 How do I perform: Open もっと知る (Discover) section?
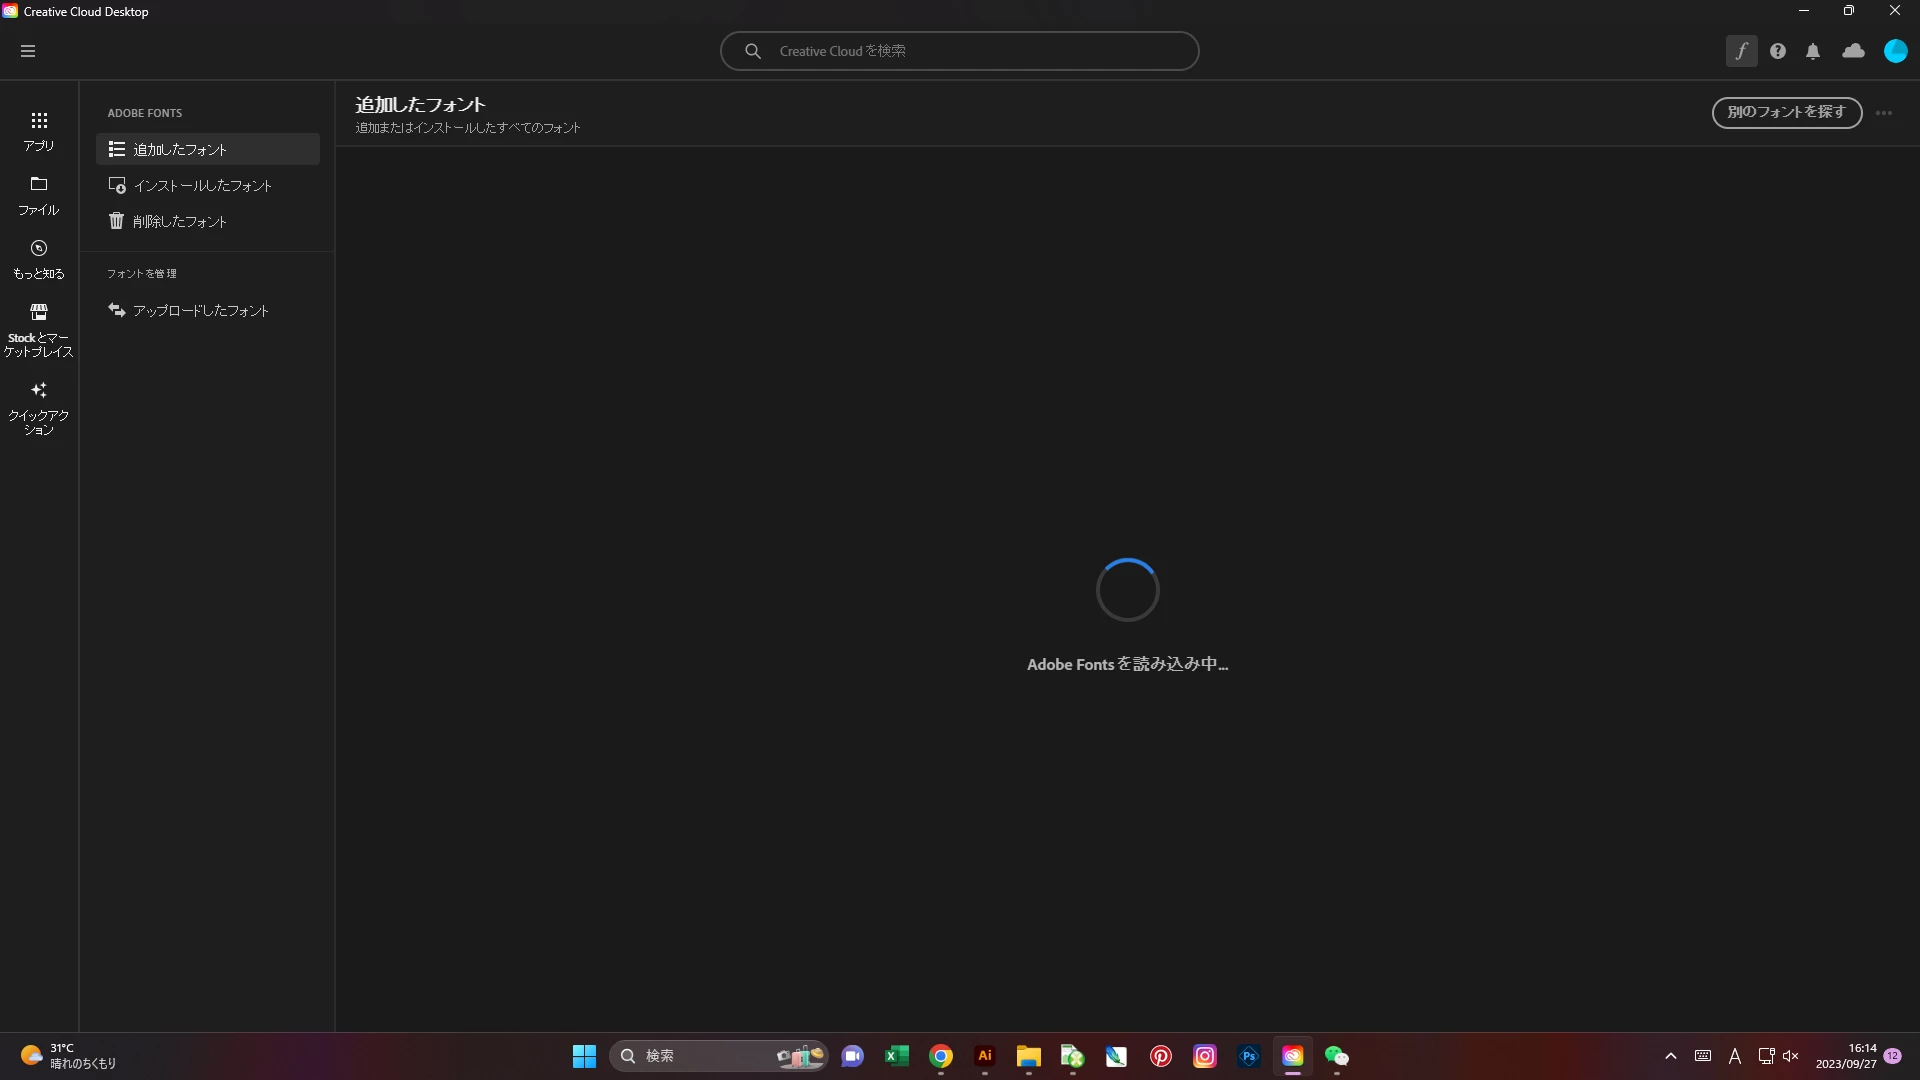(x=39, y=259)
